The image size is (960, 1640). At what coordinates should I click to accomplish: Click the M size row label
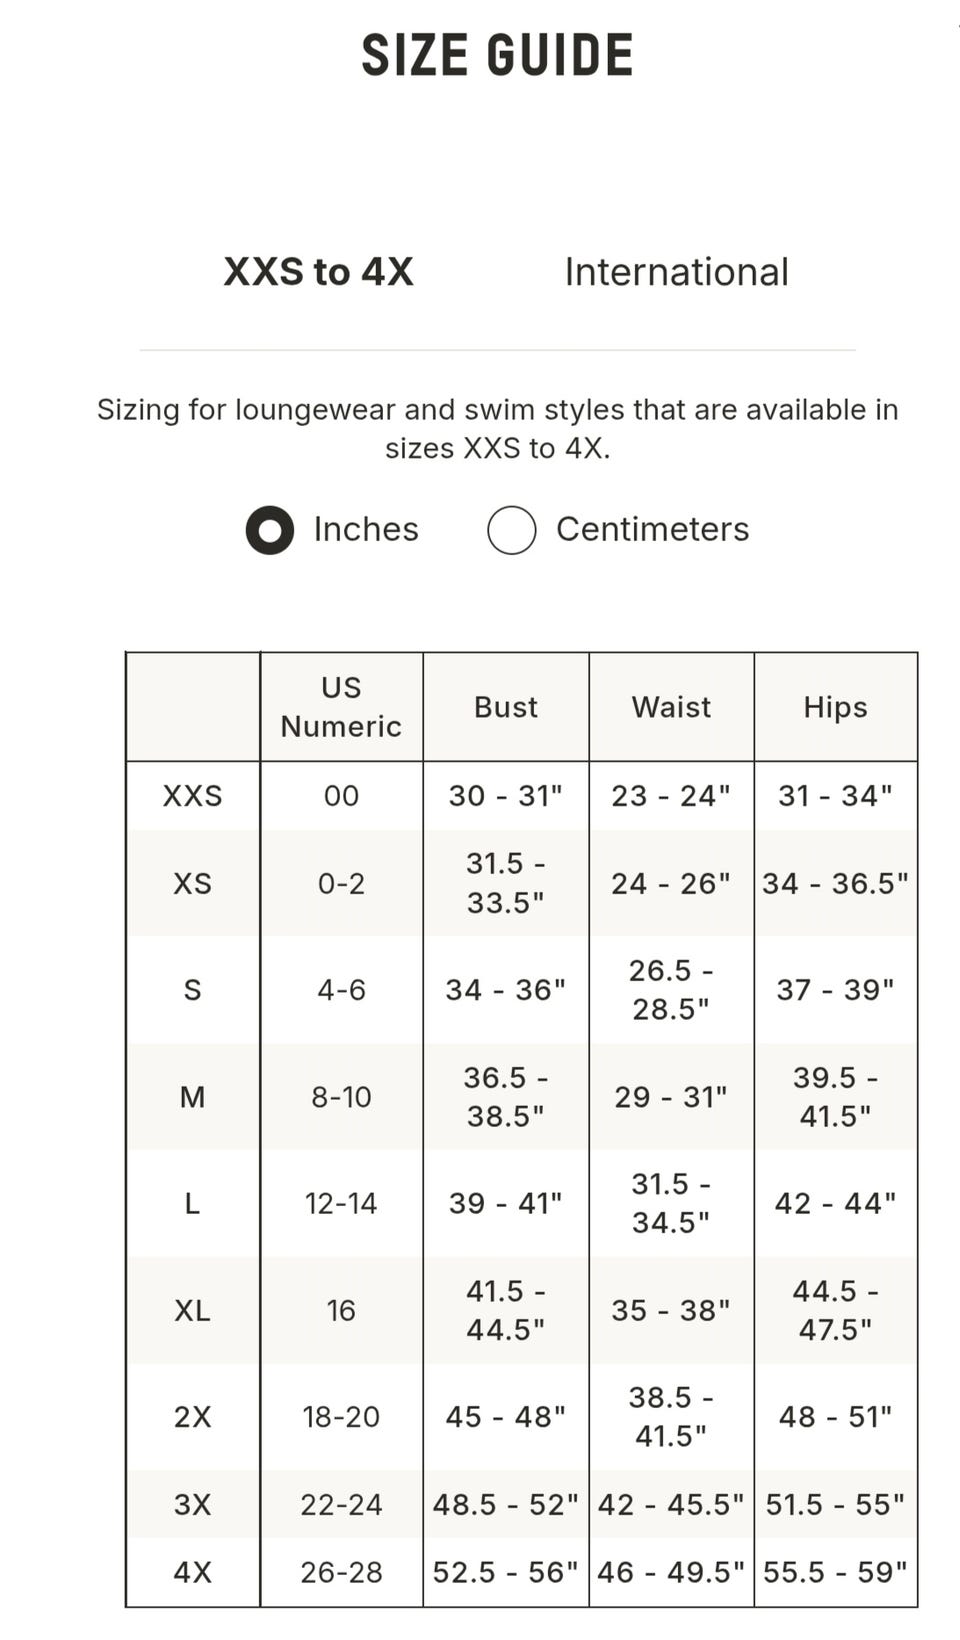tap(193, 1097)
